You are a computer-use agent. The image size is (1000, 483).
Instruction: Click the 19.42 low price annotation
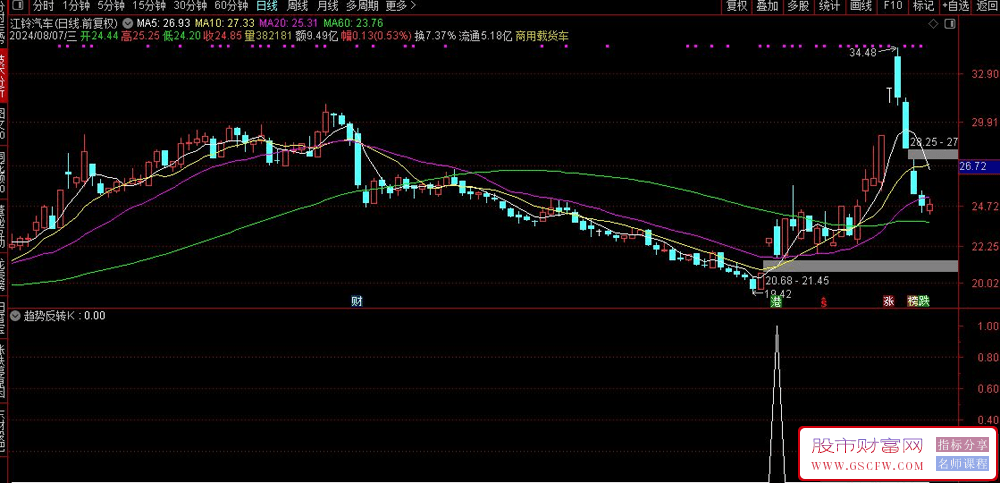pos(779,294)
